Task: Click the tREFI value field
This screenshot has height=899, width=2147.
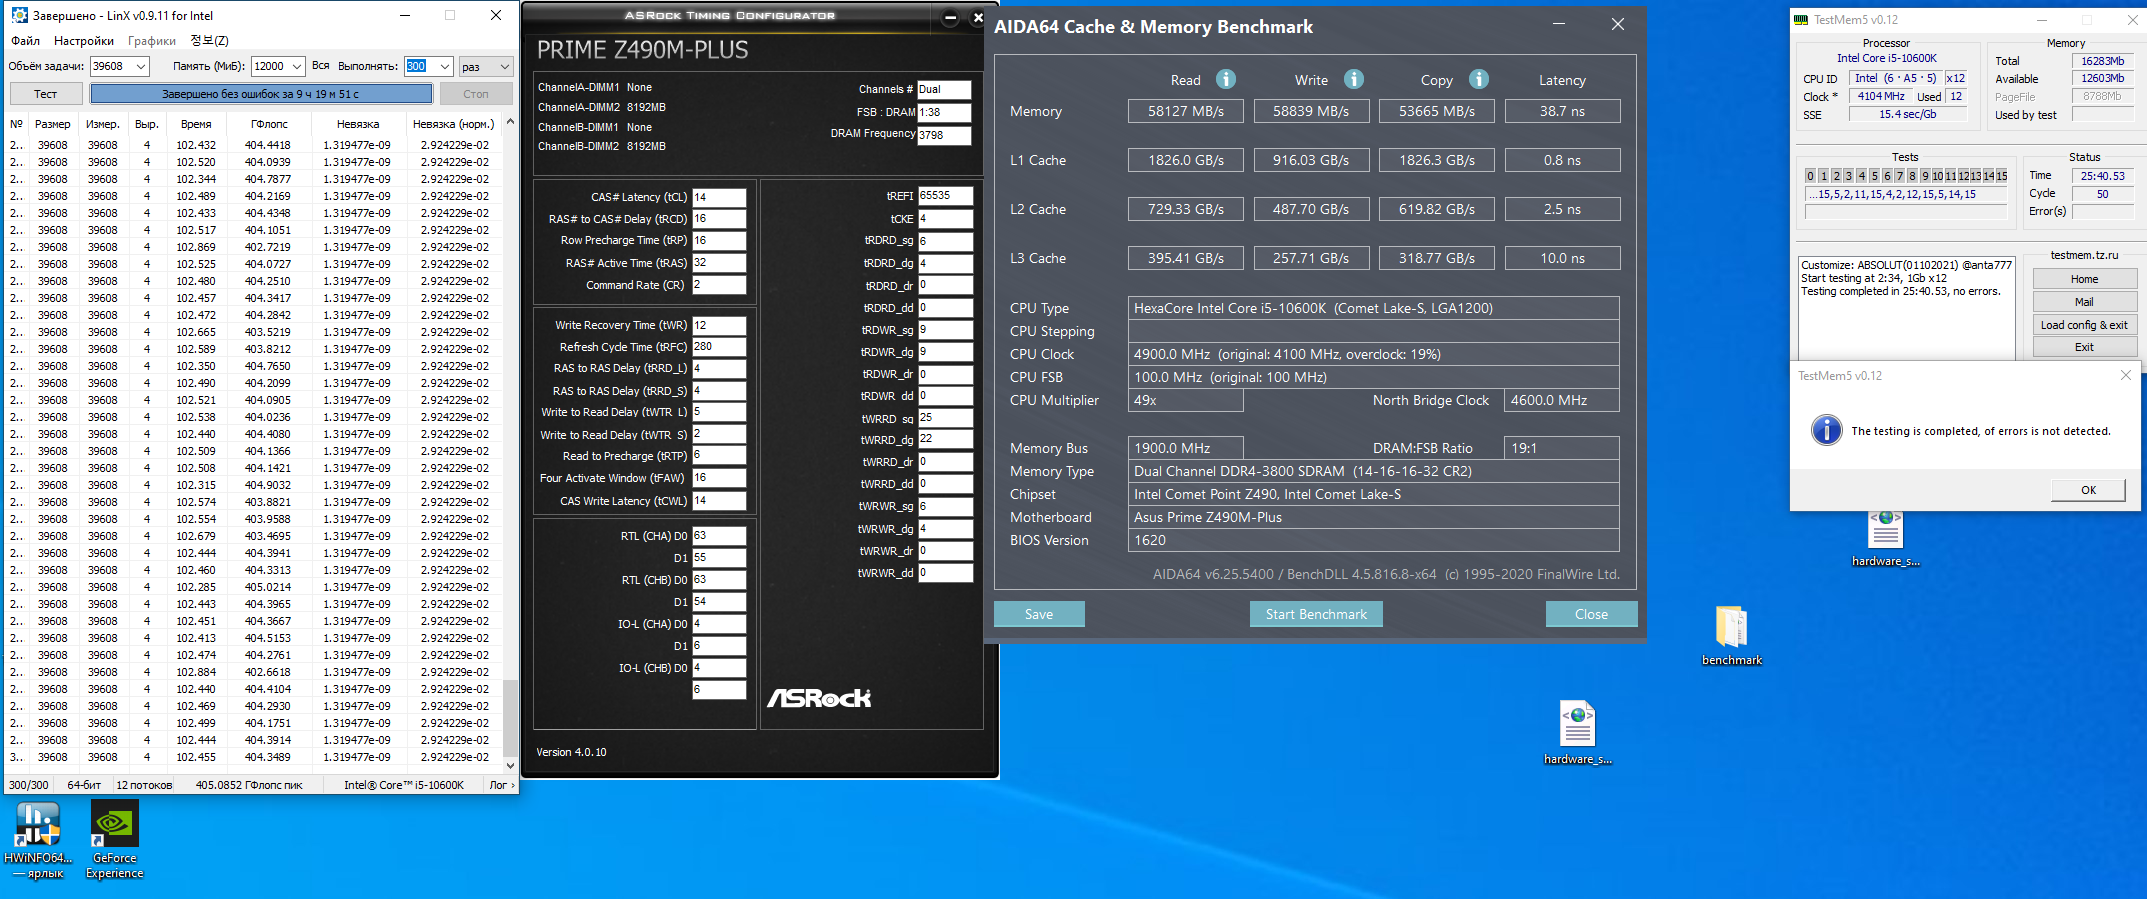Action: point(945,196)
